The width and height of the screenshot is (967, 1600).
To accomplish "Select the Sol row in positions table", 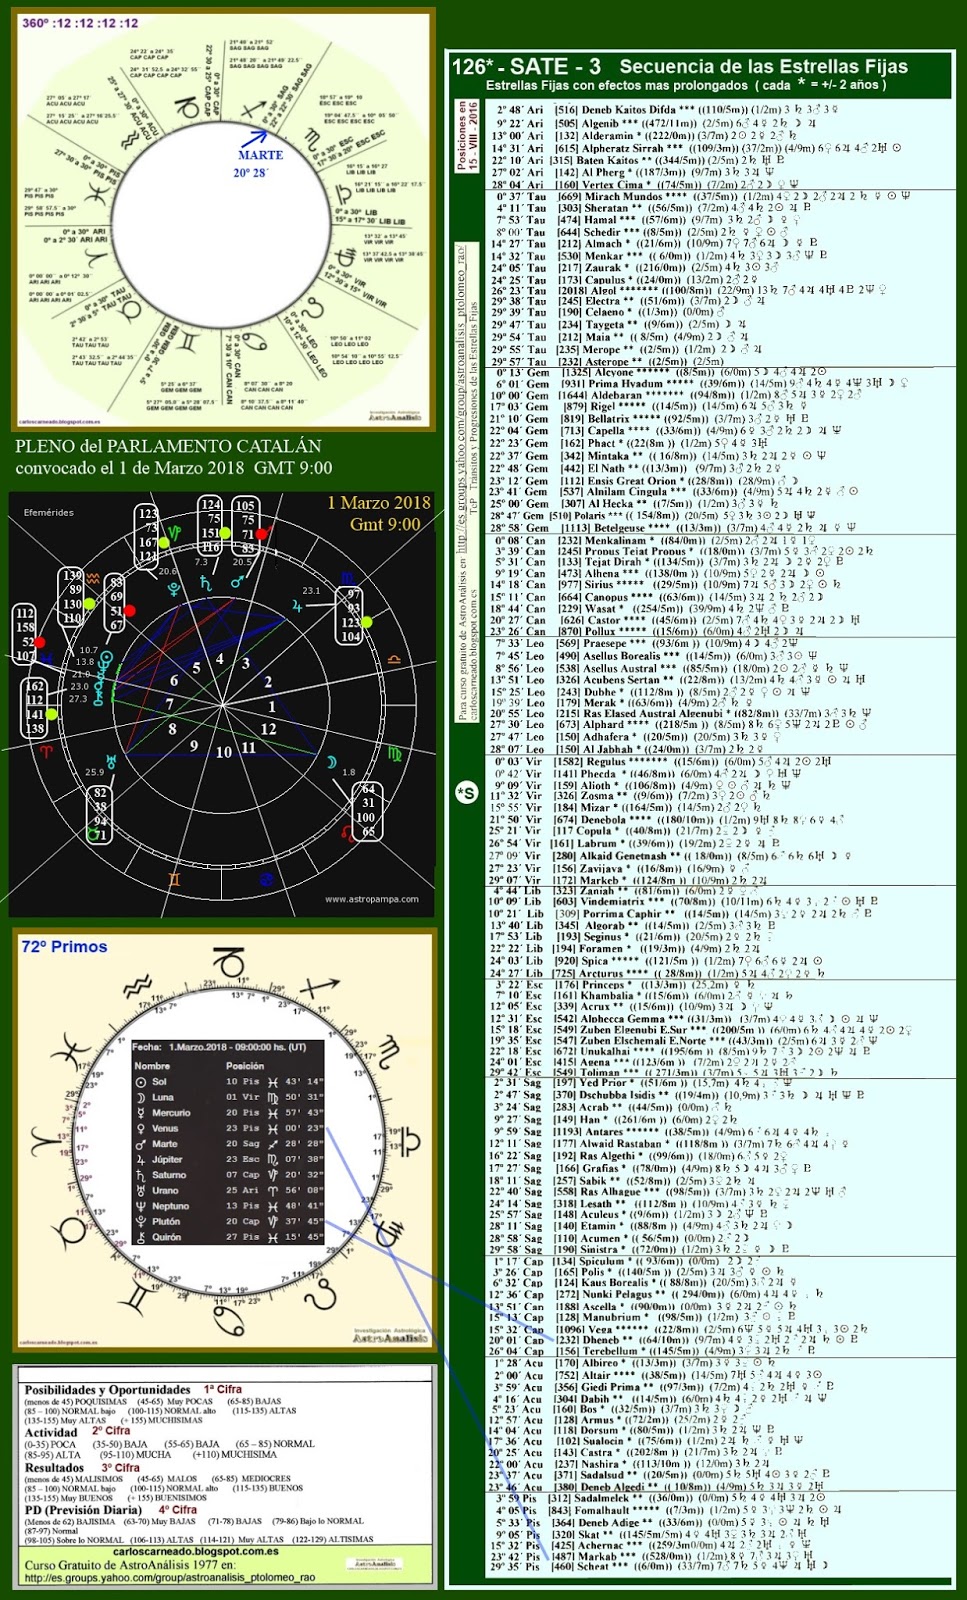I will (x=229, y=1081).
